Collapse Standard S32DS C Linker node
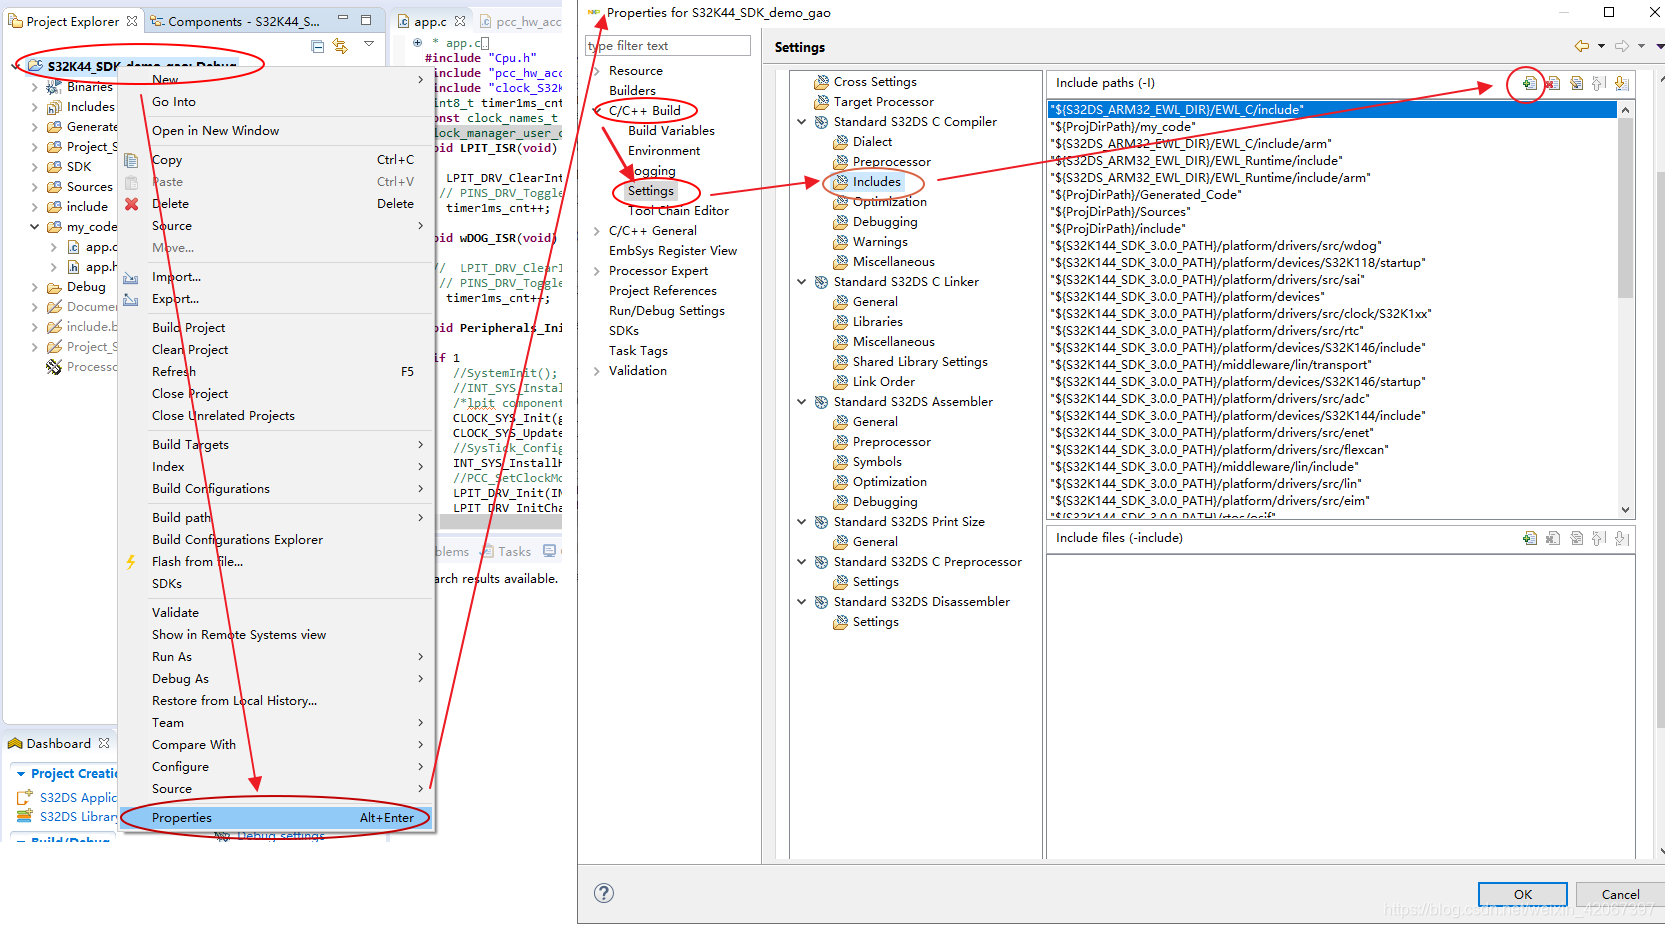The width and height of the screenshot is (1665, 928). (801, 282)
